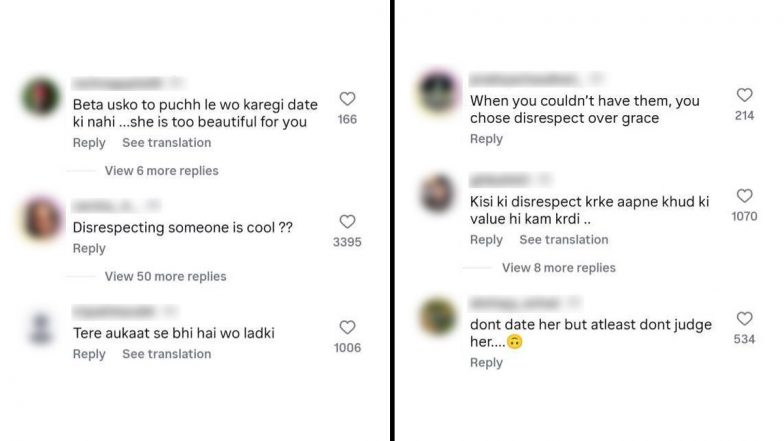784x441 pixels.
Task: Reply to 'When you couldn't have them' comment
Action: tap(486, 139)
